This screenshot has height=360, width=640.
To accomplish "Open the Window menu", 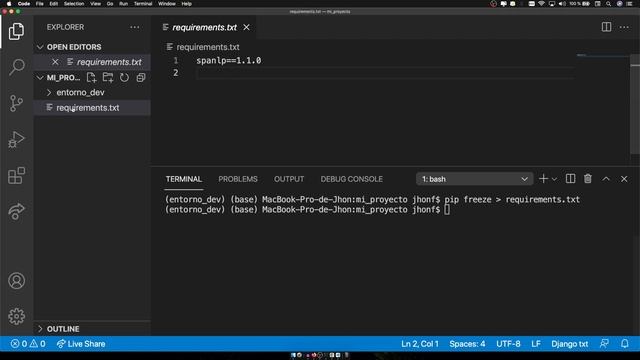I will pos(167,4).
